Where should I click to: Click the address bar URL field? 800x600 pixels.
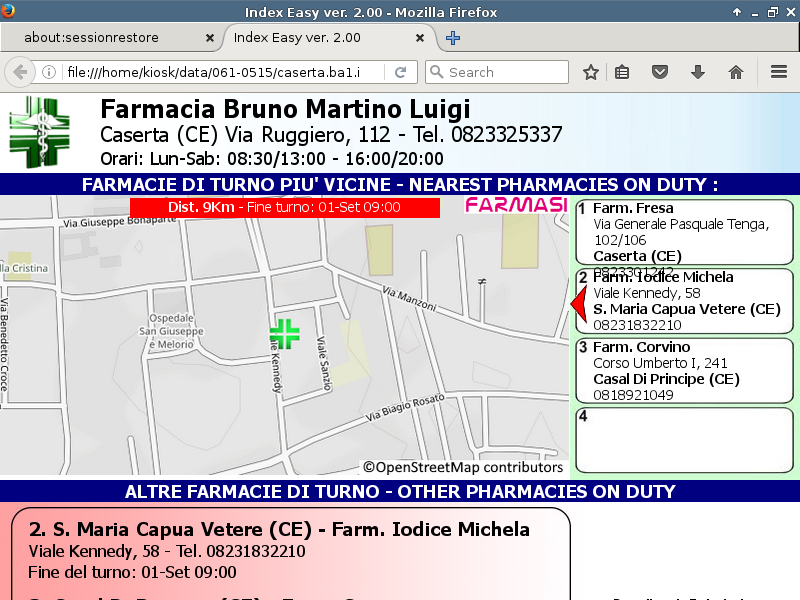[220, 72]
